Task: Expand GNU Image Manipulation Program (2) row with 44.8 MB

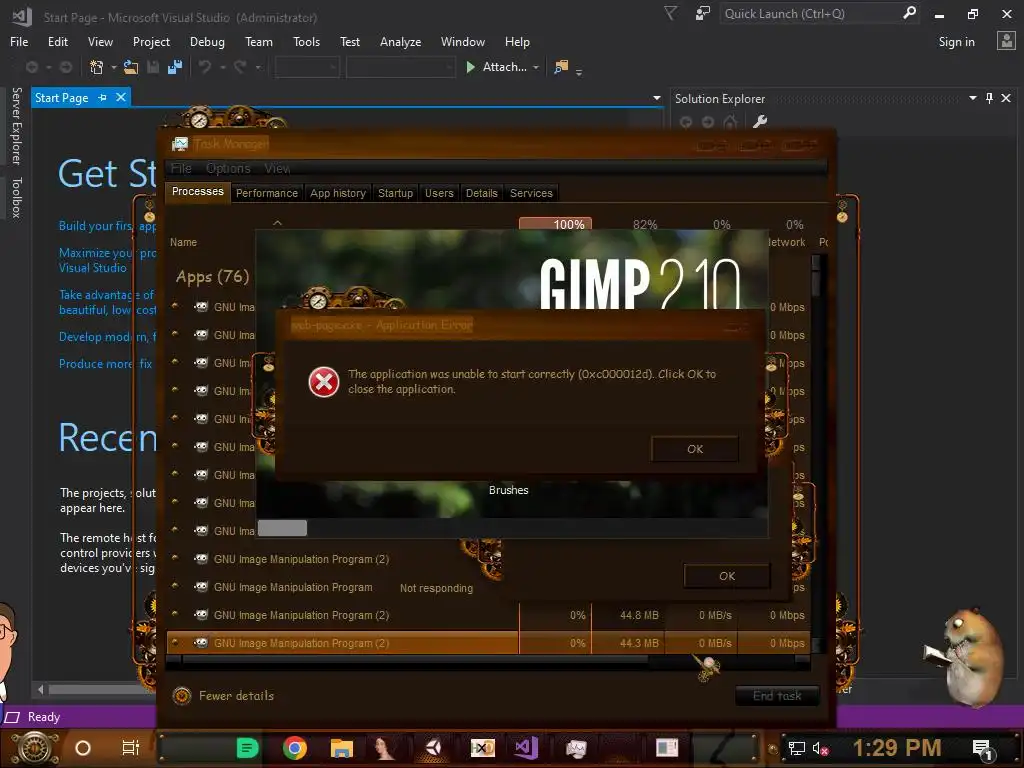Action: tap(175, 614)
